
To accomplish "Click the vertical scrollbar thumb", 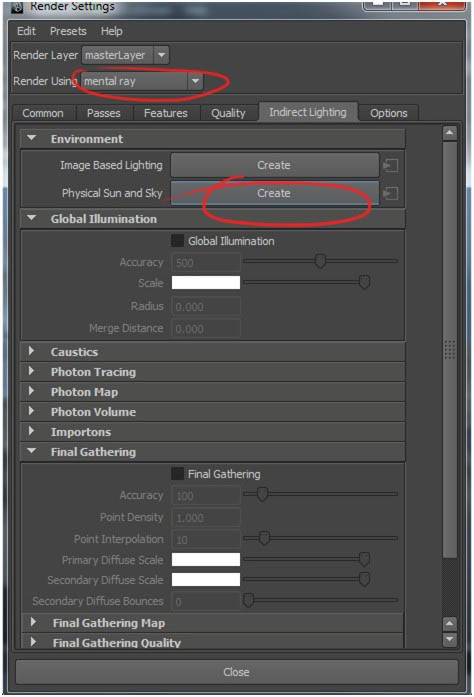I will (450, 349).
